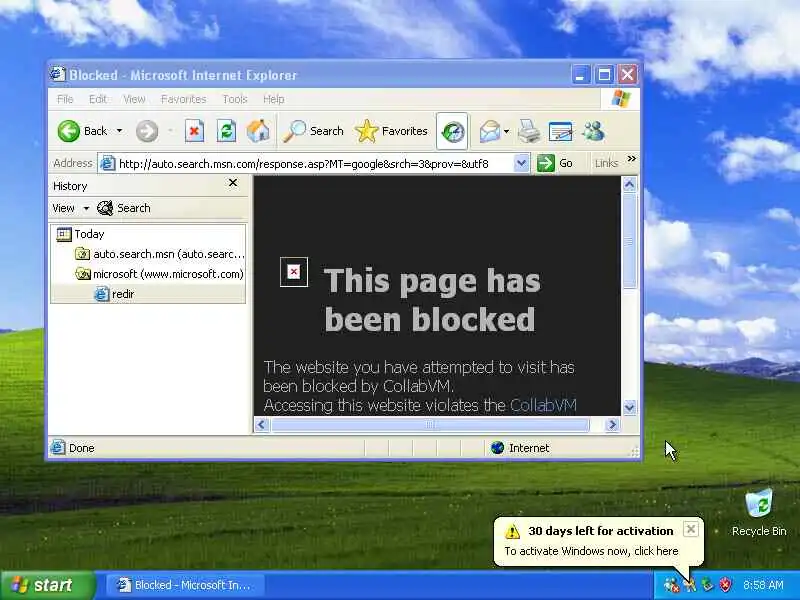The width and height of the screenshot is (800, 600).
Task: Click the horizontal scrollbar left arrow
Action: coord(262,424)
